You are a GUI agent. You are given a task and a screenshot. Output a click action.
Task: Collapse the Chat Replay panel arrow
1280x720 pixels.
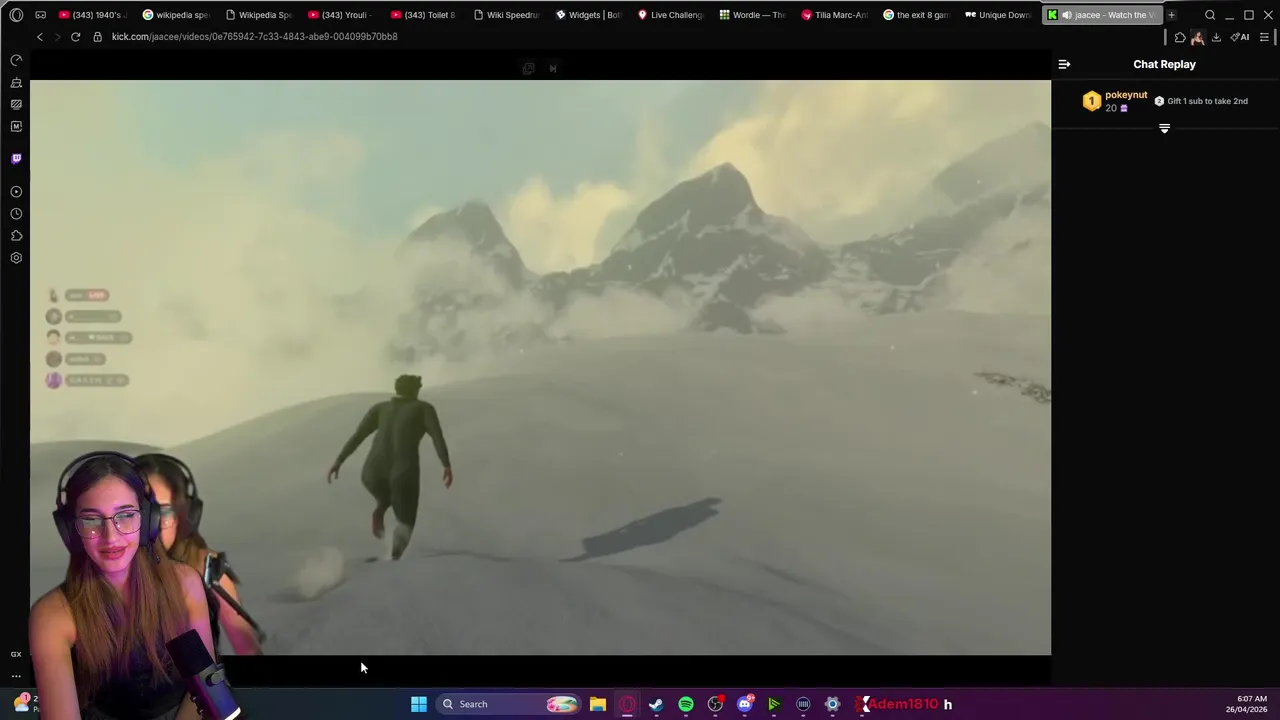coord(1064,64)
